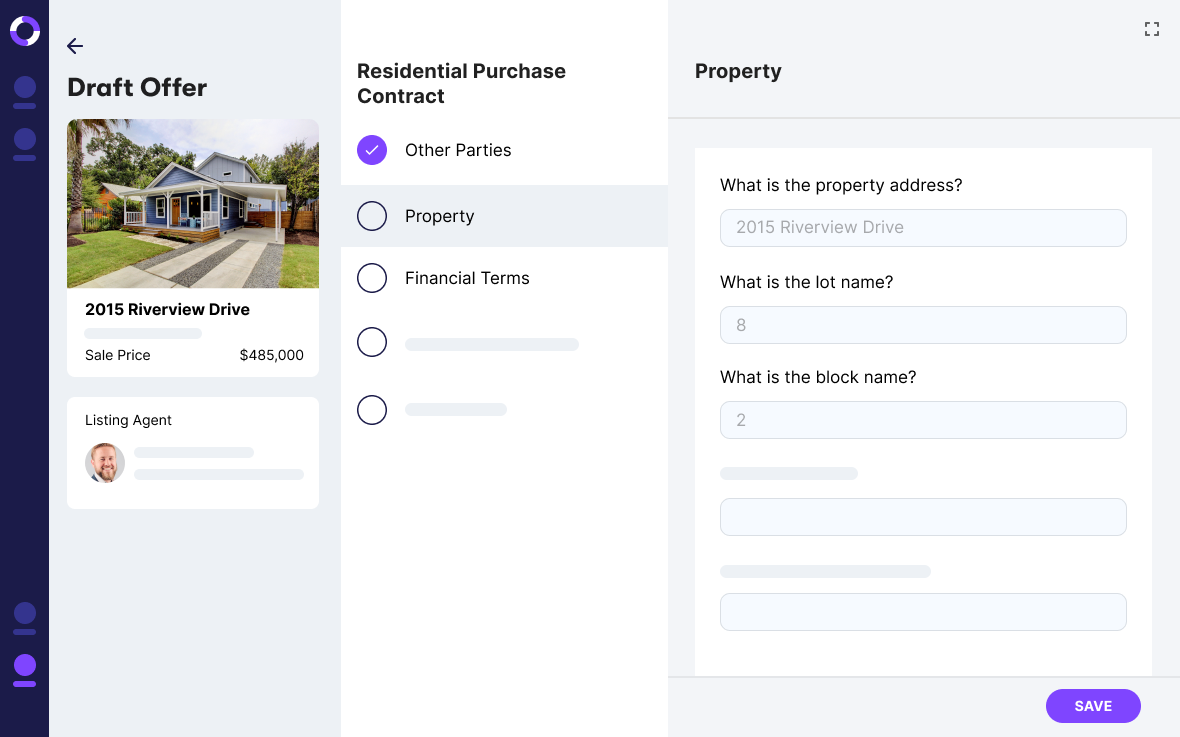Click the block name input field

click(x=923, y=420)
